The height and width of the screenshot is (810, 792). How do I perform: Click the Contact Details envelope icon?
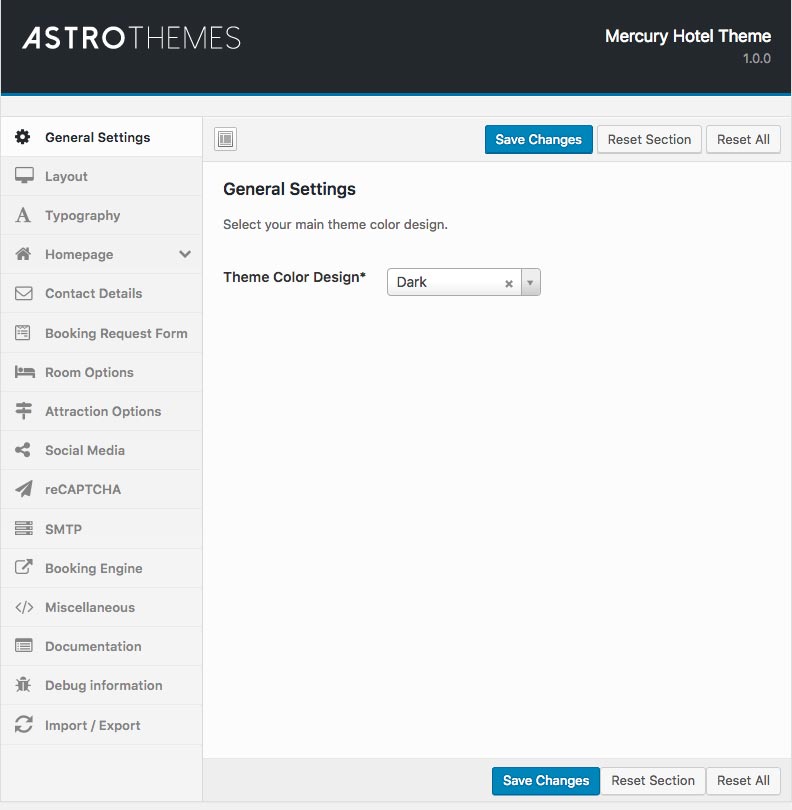24,293
